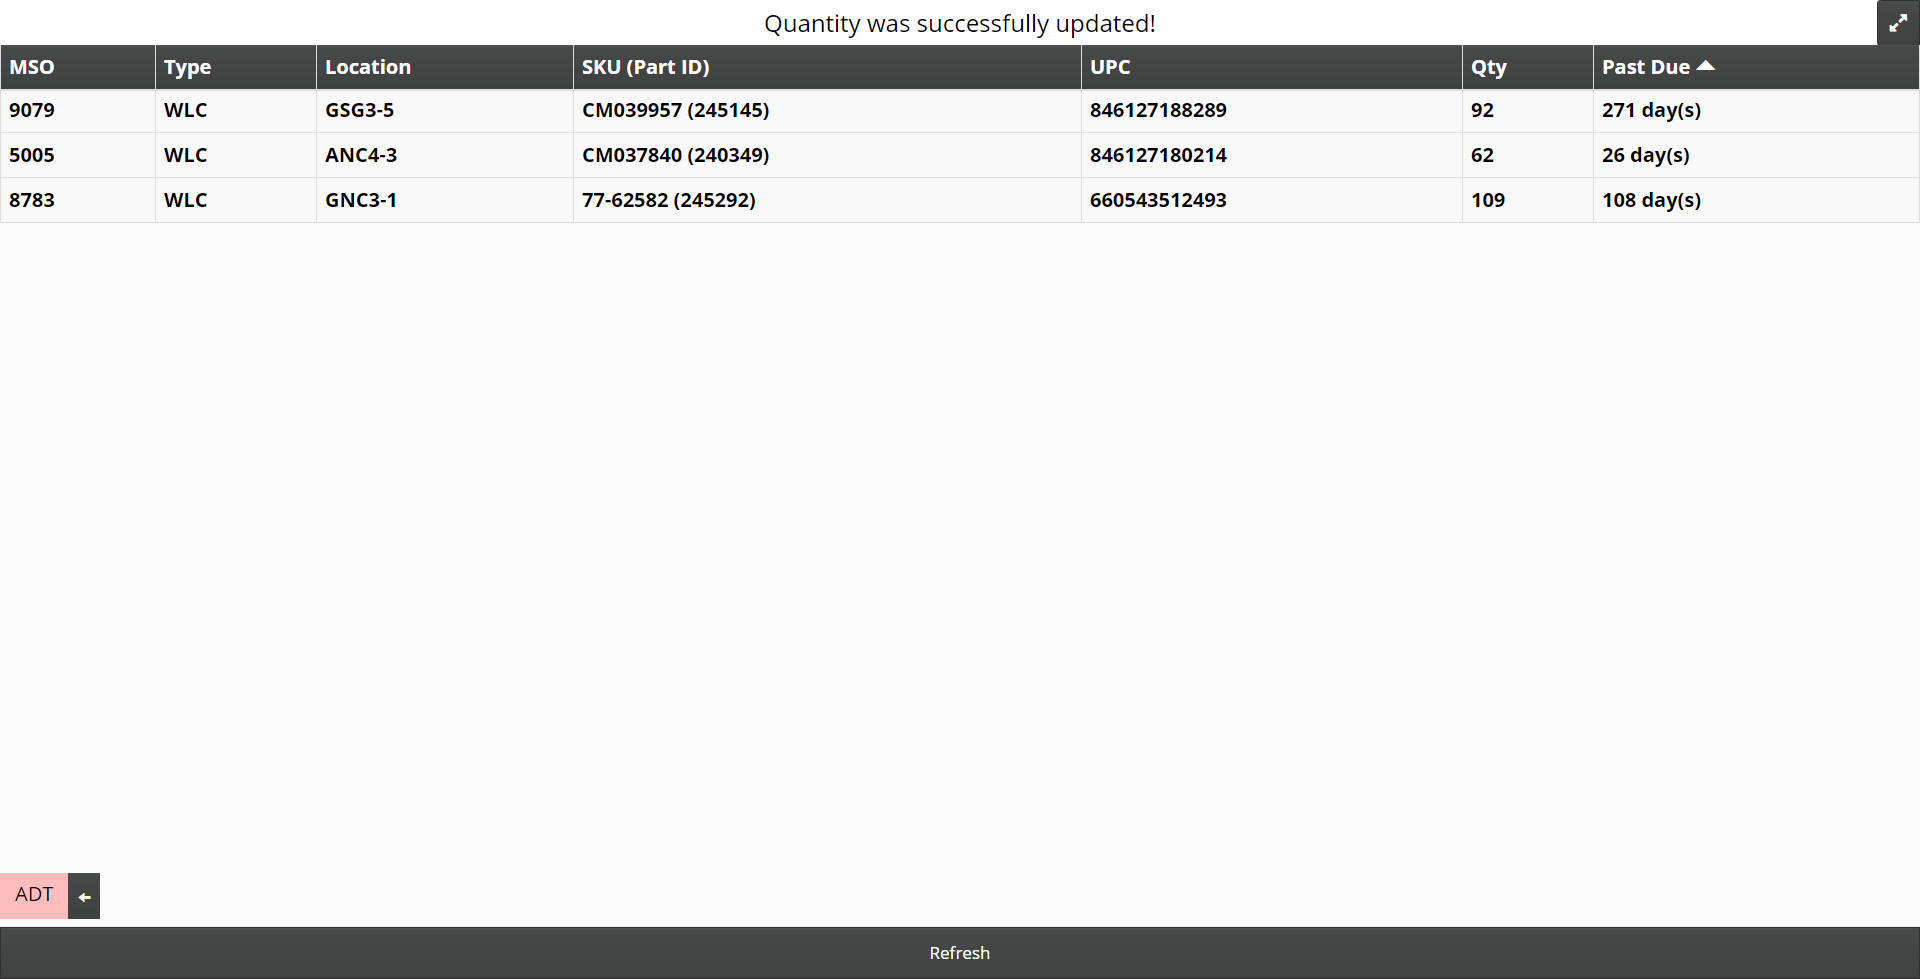Screen dimensions: 1920x979
Task: Toggle fullscreen with the expand arrows icon
Action: [x=1898, y=22]
